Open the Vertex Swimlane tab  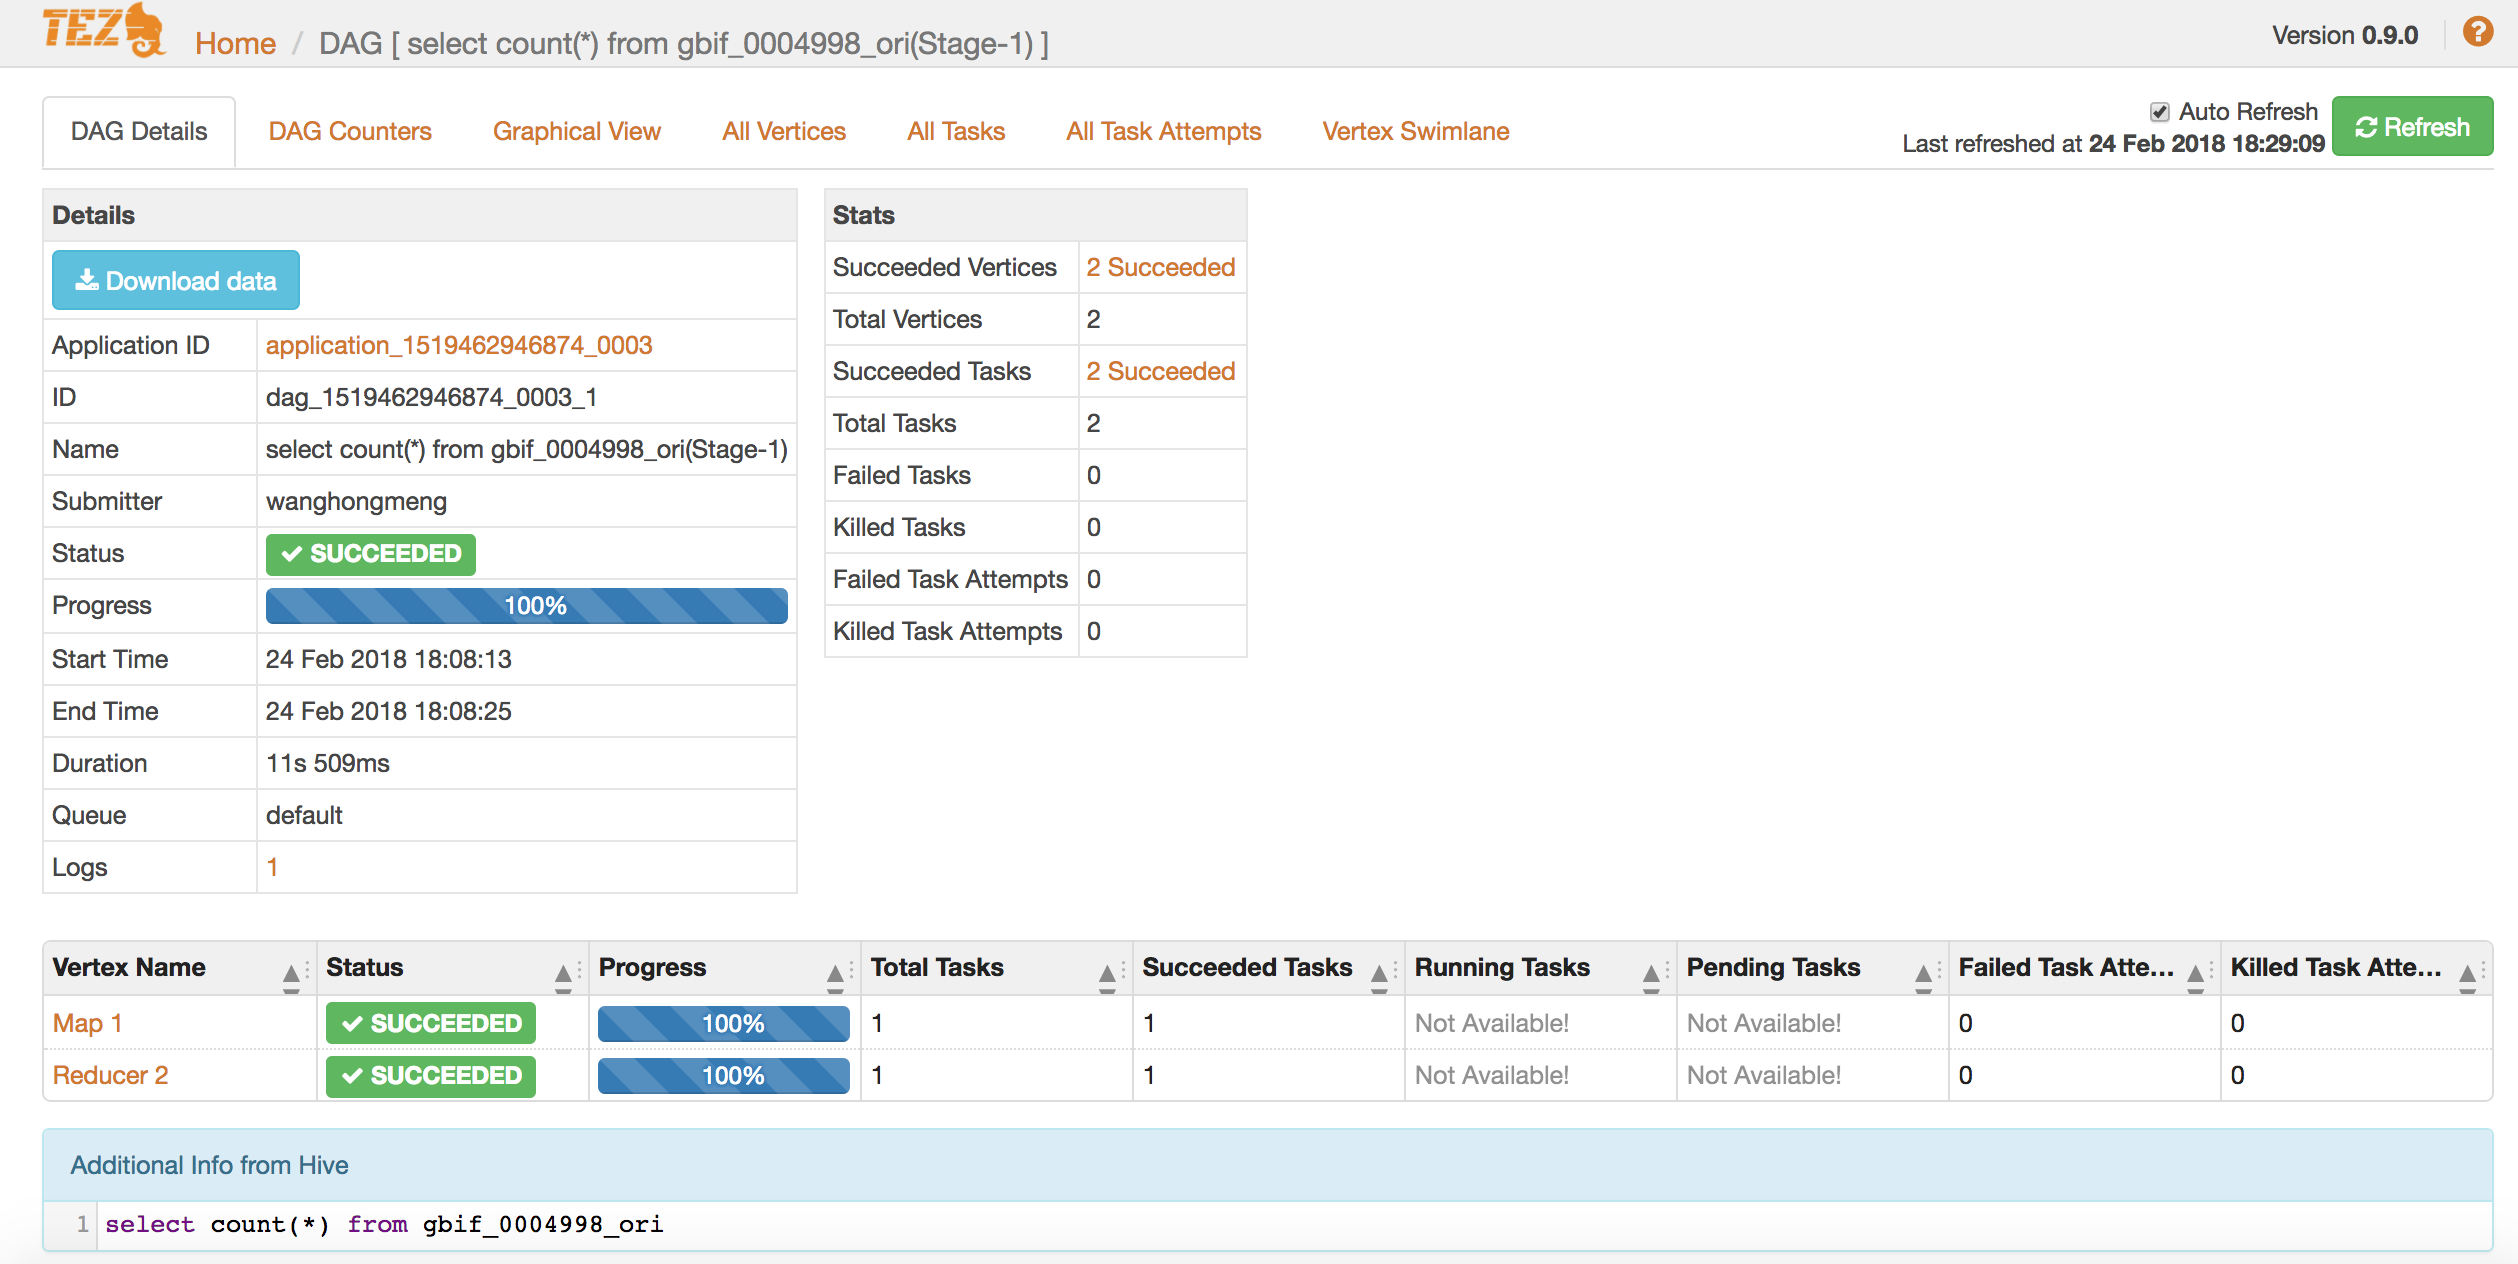1415,131
